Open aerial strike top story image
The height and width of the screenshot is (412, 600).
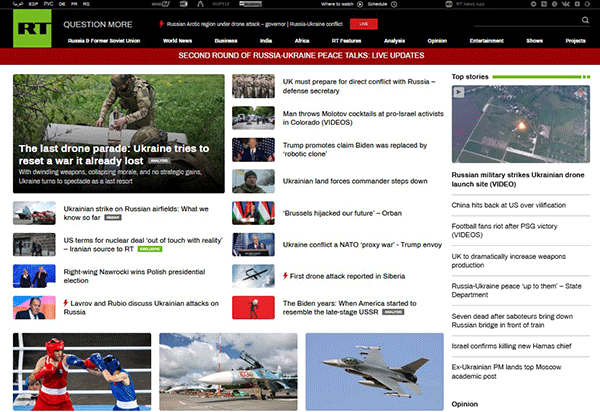point(521,124)
